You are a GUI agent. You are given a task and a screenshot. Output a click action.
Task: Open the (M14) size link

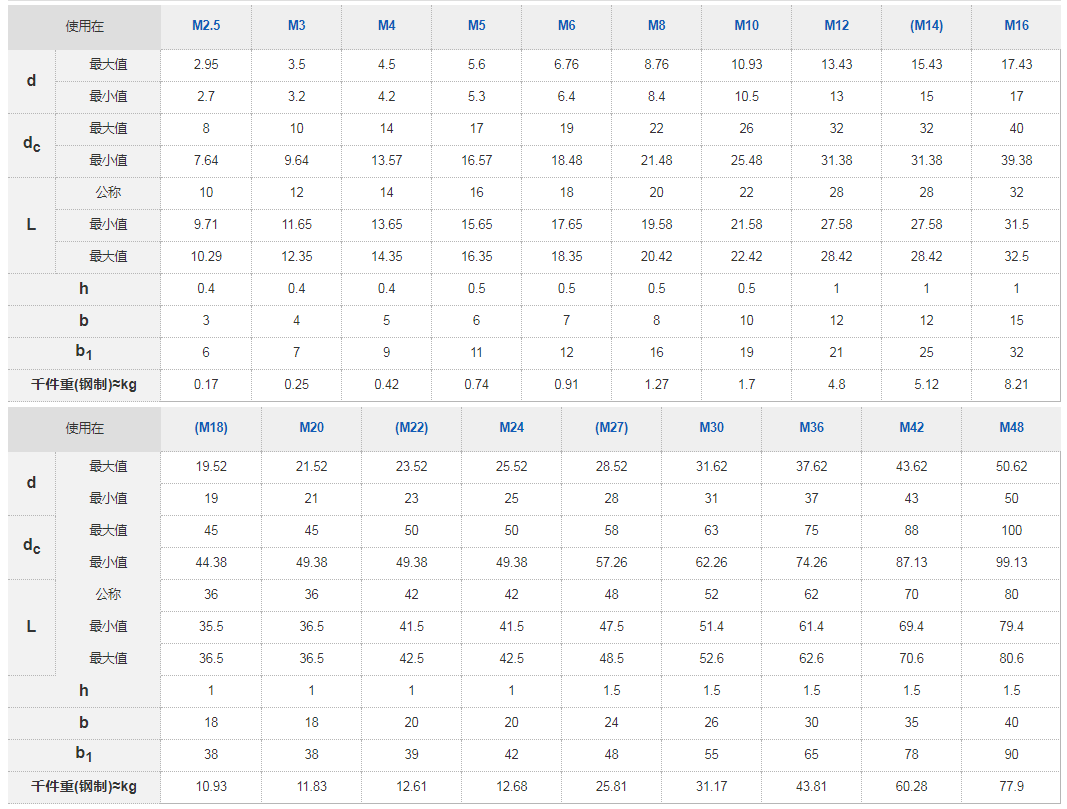926,26
